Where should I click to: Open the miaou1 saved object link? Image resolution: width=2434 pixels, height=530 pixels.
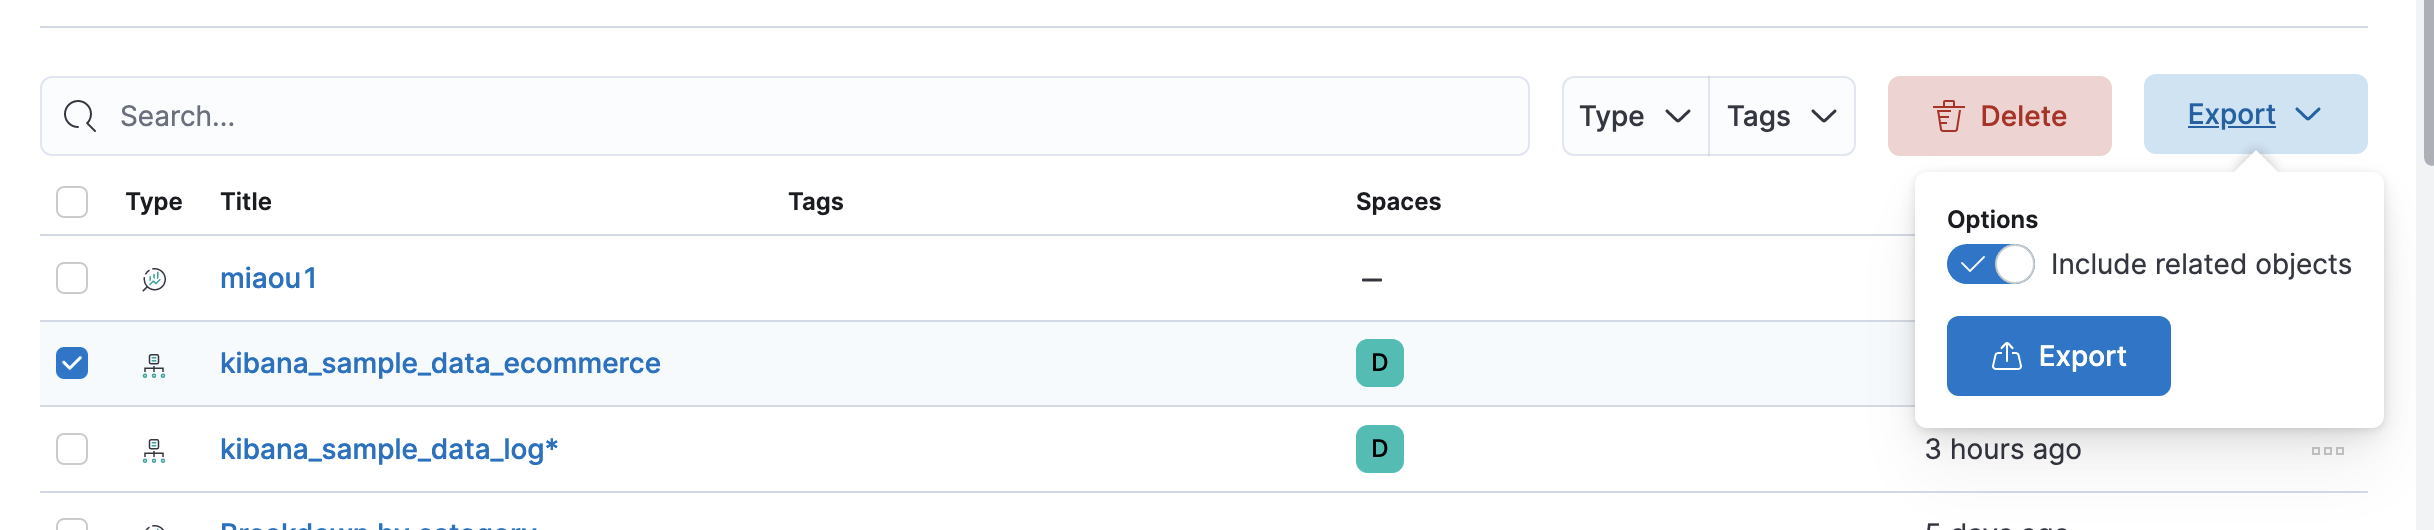point(268,278)
